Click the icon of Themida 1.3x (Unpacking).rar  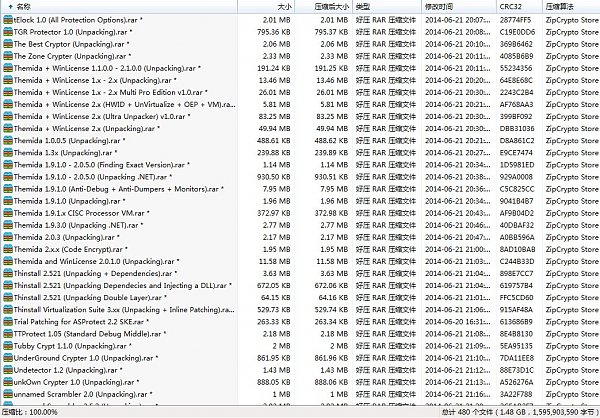[x=8, y=153]
